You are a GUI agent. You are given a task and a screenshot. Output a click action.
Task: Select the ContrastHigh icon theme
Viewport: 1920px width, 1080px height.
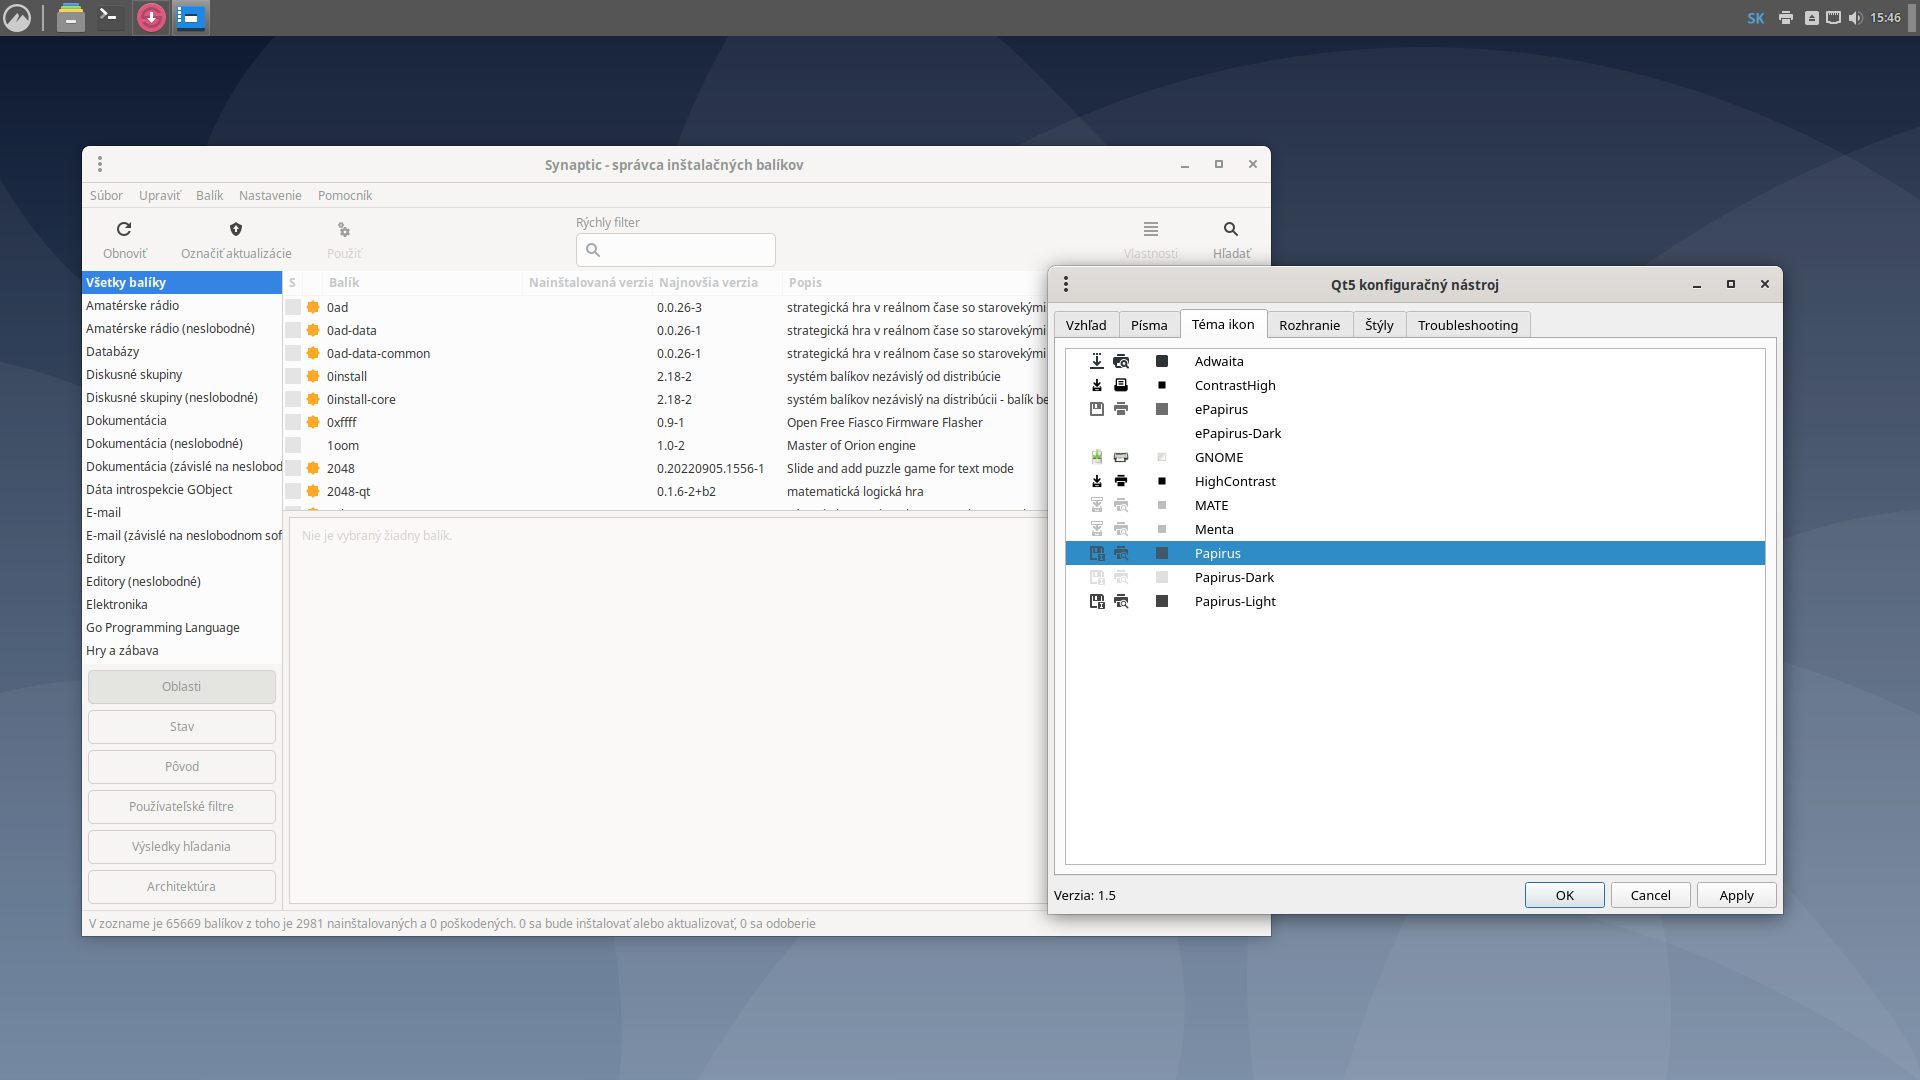pos(1415,385)
